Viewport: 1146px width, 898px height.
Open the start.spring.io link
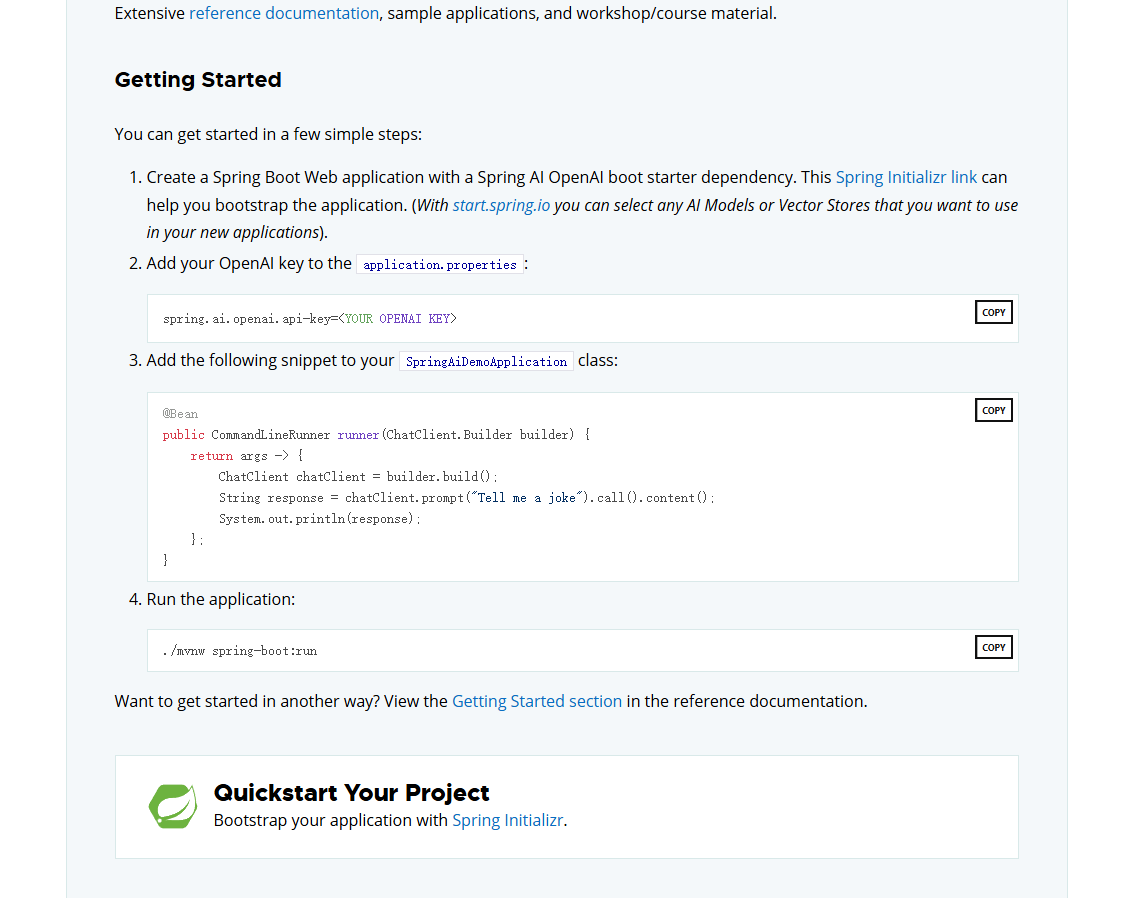(501, 205)
